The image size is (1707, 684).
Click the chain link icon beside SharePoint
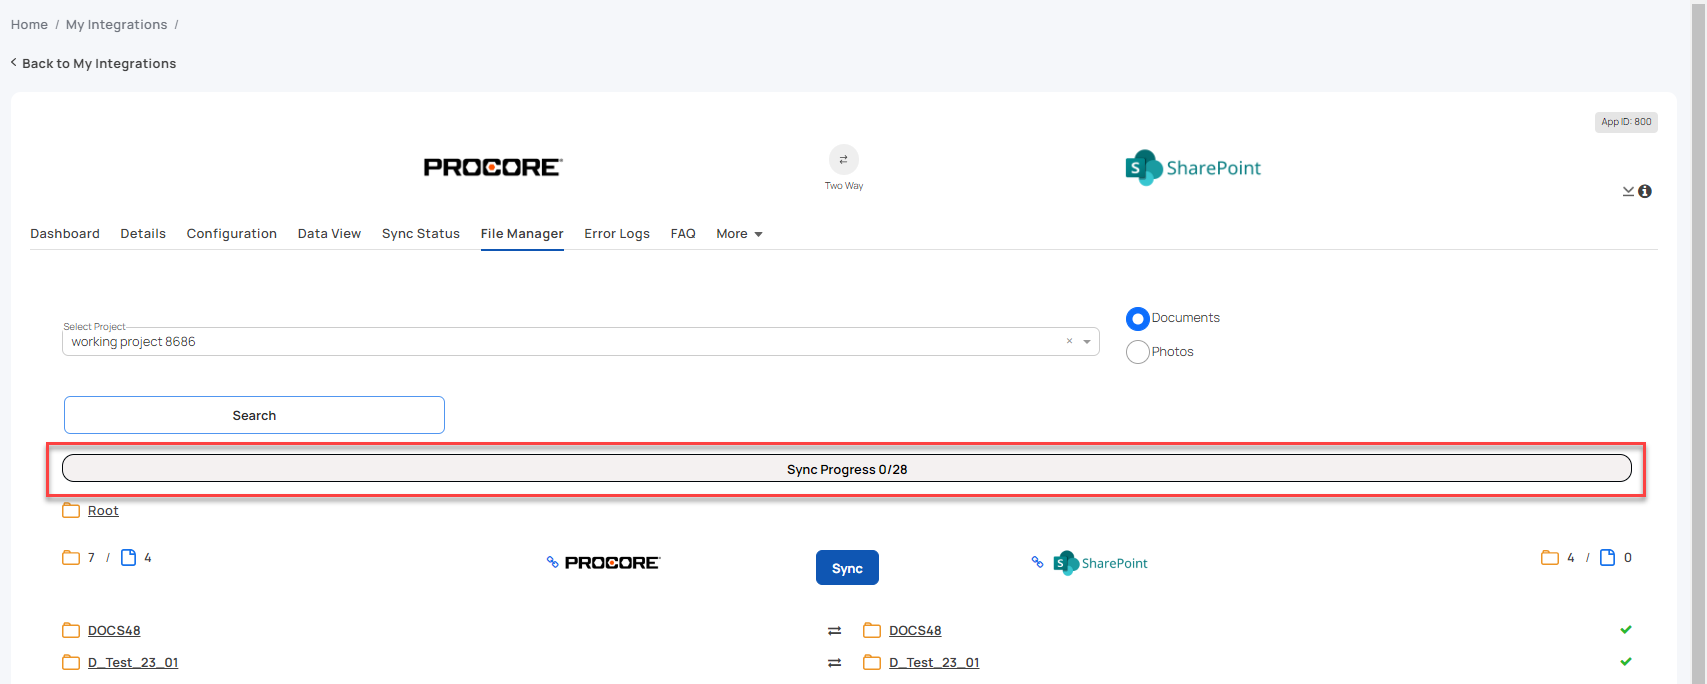tap(1037, 562)
